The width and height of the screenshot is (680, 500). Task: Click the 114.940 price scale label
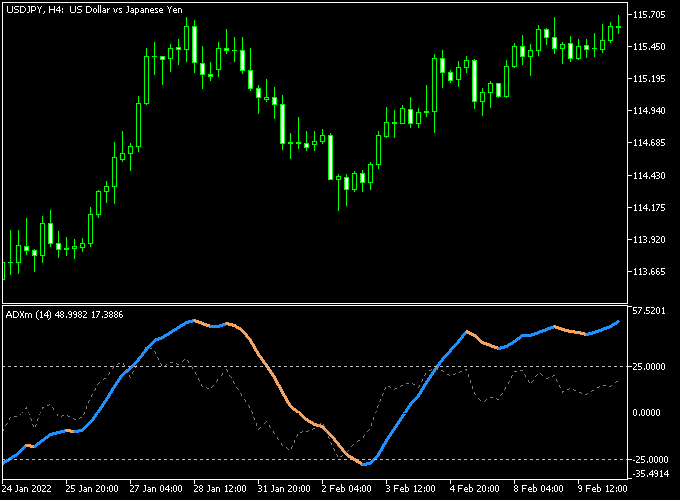coord(649,111)
